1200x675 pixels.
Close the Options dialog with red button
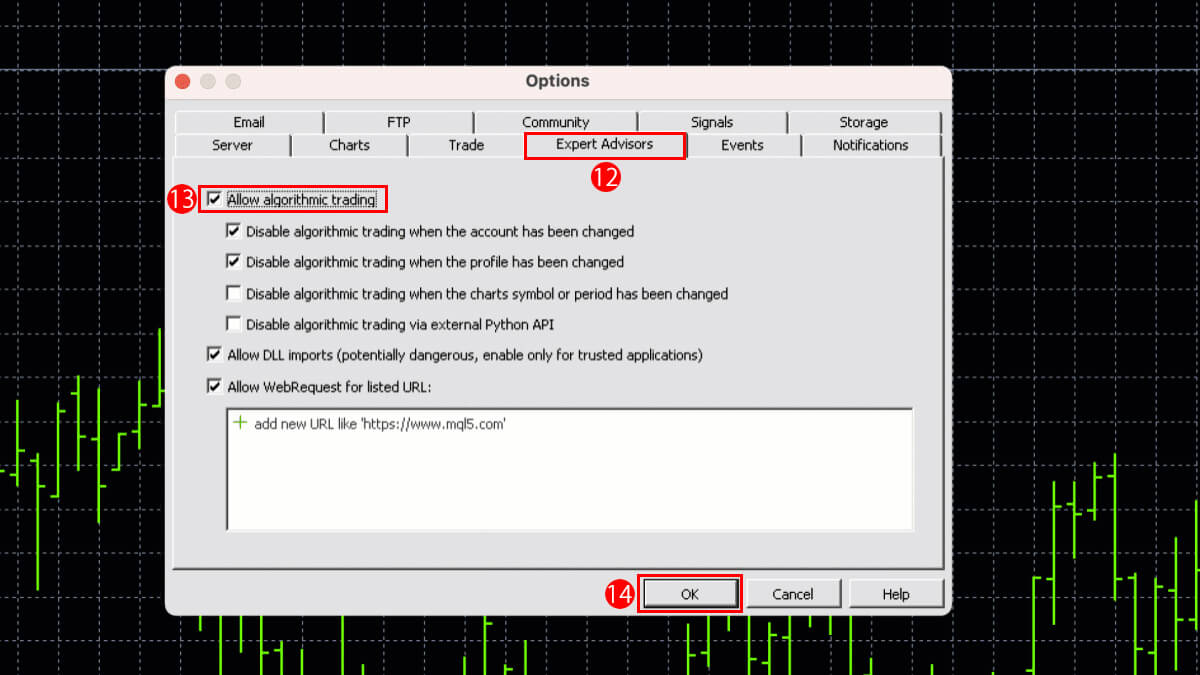click(x=182, y=81)
